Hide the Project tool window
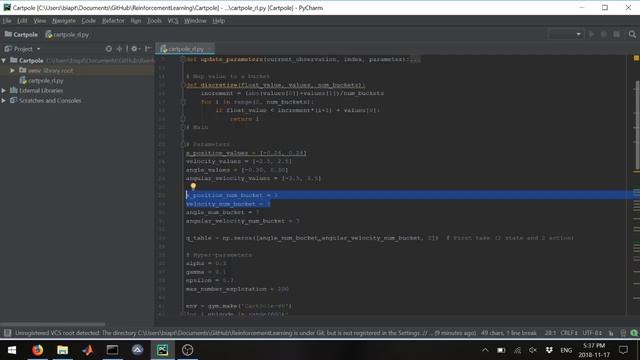This screenshot has width=640, height=360. (148, 49)
